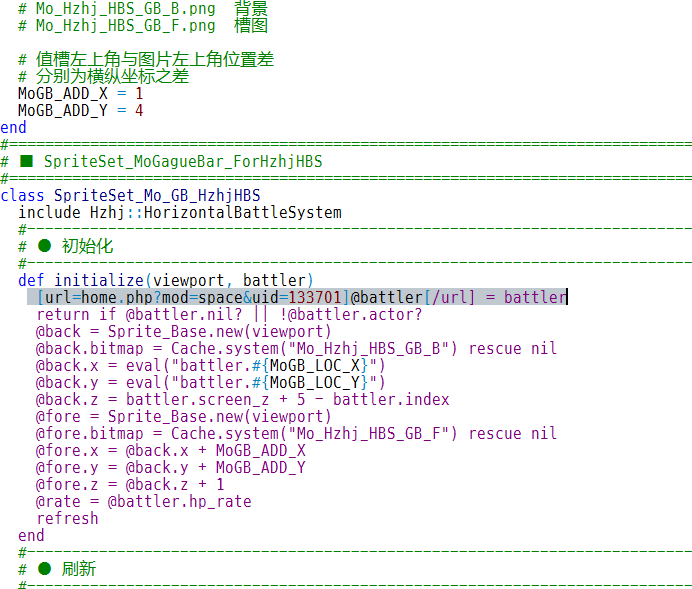Click the line @fore.y = @back.y + MoGB_ADD_Y
The height and width of the screenshot is (589, 692).
171,467
